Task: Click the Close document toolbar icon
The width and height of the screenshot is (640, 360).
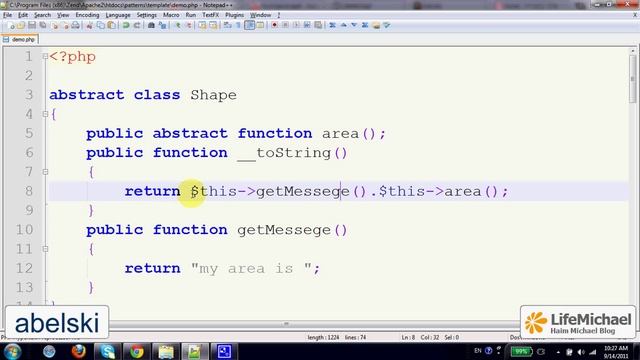Action: click(54, 25)
